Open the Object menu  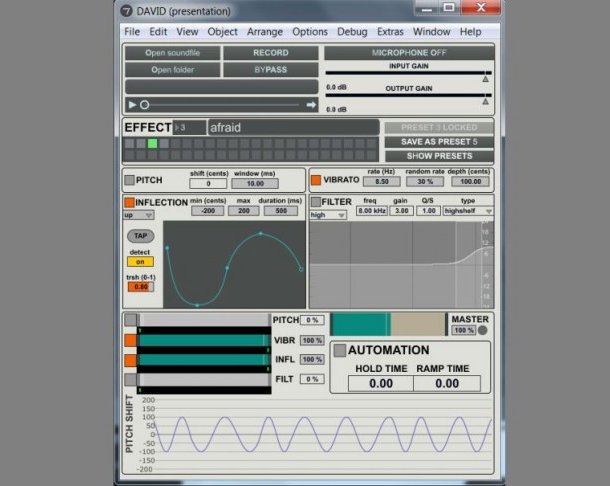pyautogui.click(x=222, y=32)
